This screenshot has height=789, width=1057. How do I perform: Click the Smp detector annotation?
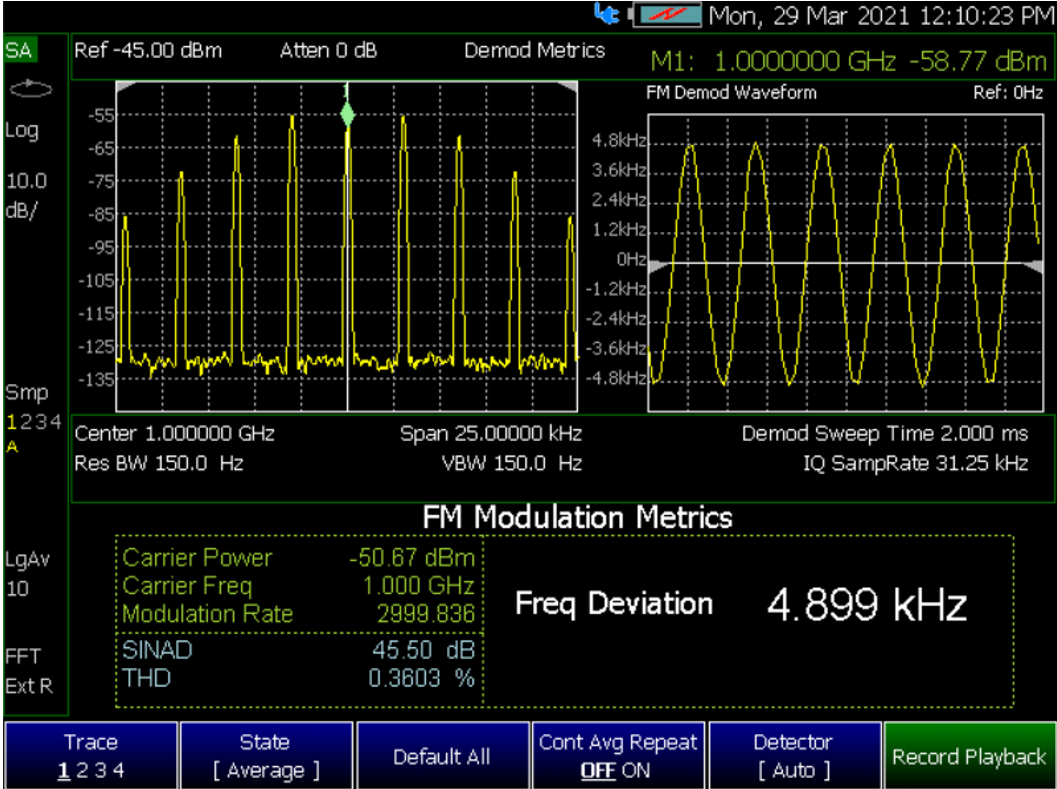(x=27, y=392)
